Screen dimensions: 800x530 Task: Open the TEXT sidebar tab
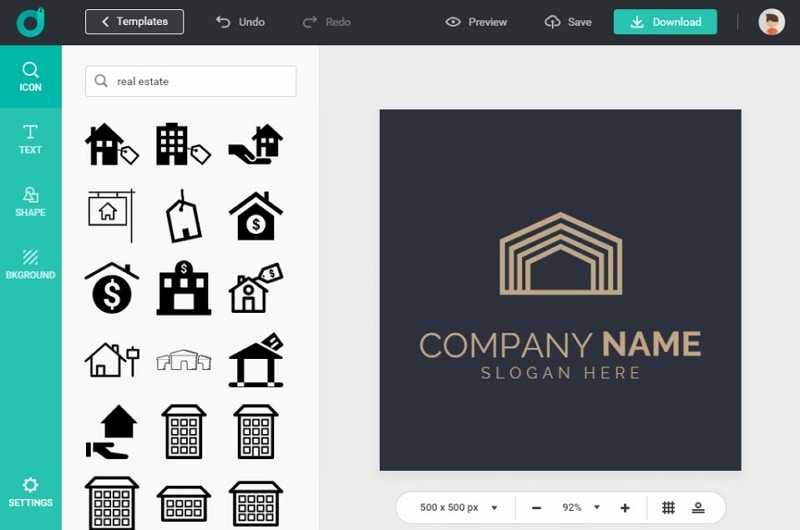point(31,139)
